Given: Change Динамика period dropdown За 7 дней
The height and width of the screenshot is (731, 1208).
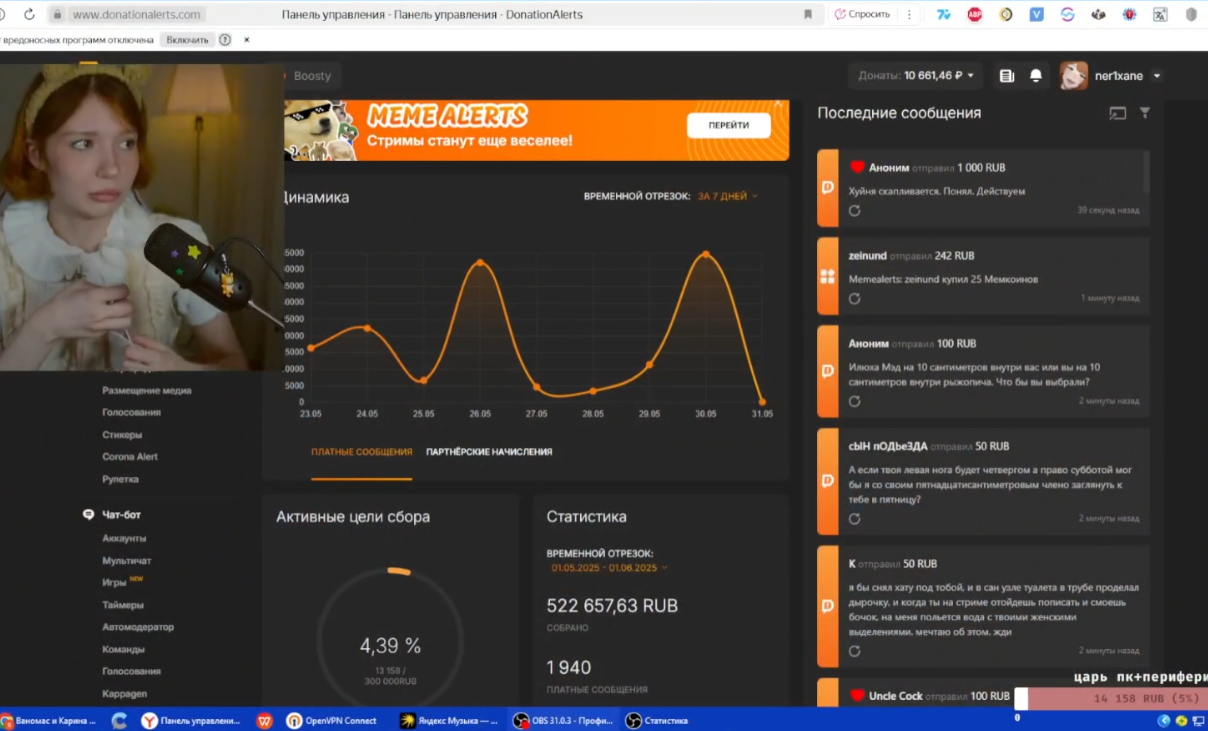Looking at the screenshot, I should pyautogui.click(x=728, y=196).
